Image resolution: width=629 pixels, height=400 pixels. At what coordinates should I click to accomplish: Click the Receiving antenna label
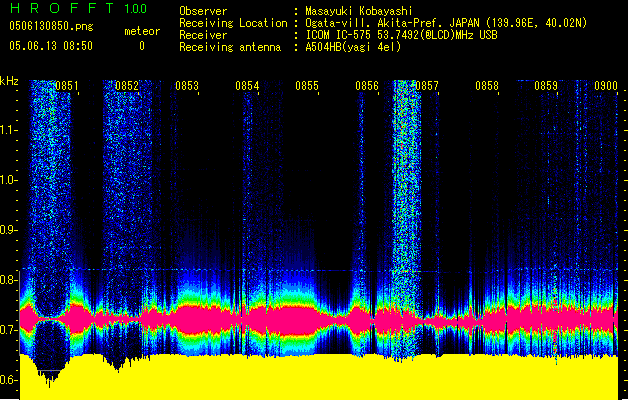[x=230, y=47]
